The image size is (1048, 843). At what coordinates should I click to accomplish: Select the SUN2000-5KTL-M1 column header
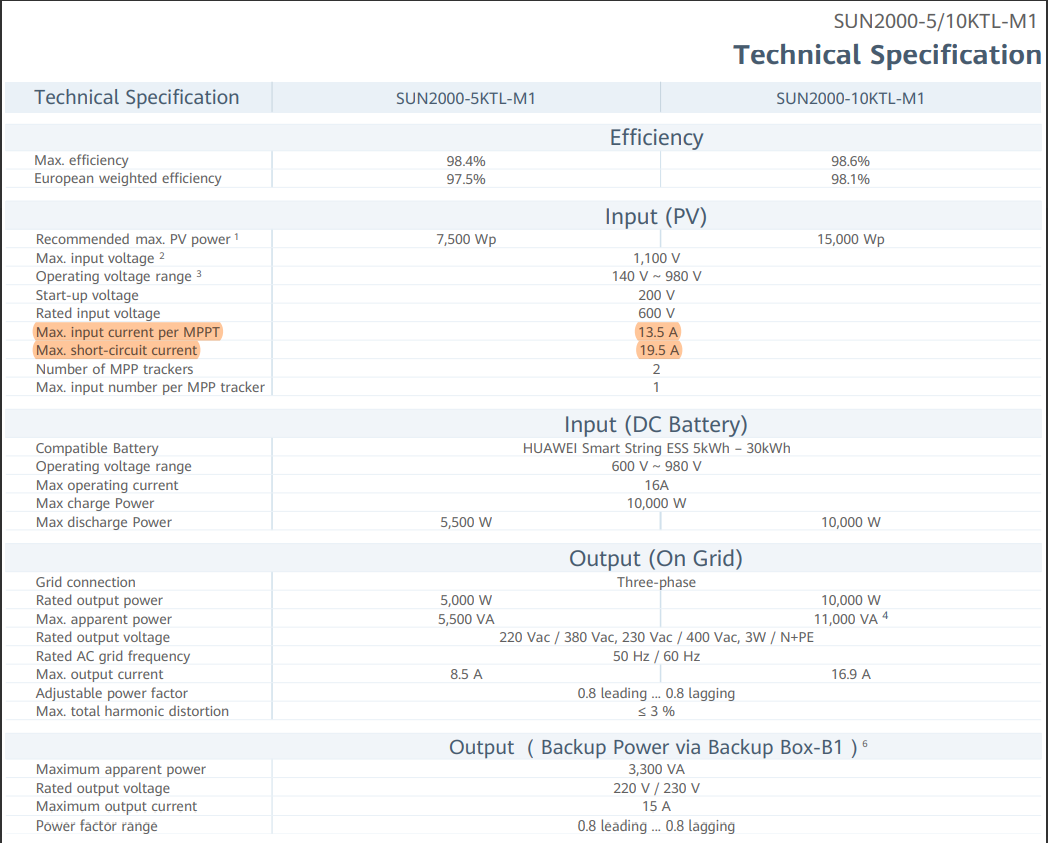[x=465, y=98]
